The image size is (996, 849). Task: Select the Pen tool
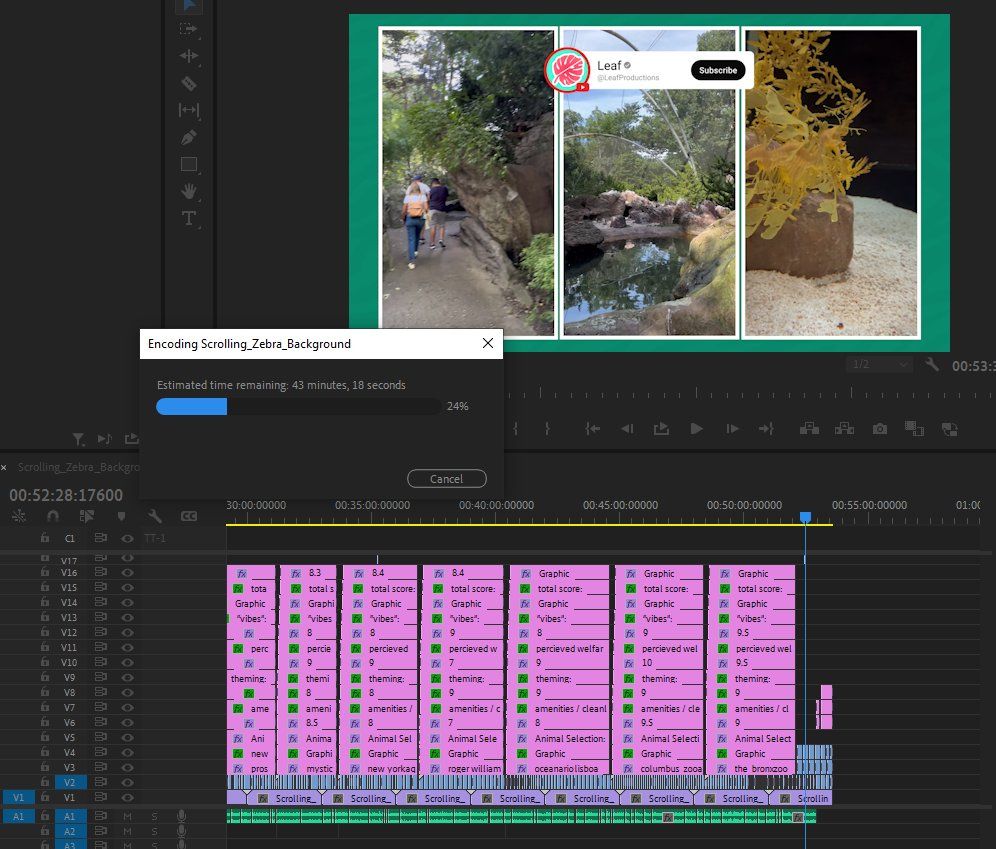click(x=188, y=137)
